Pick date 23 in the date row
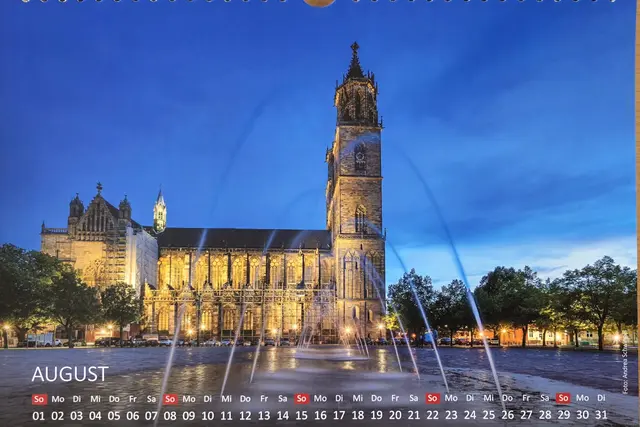This screenshot has width=640, height=427. [x=451, y=415]
